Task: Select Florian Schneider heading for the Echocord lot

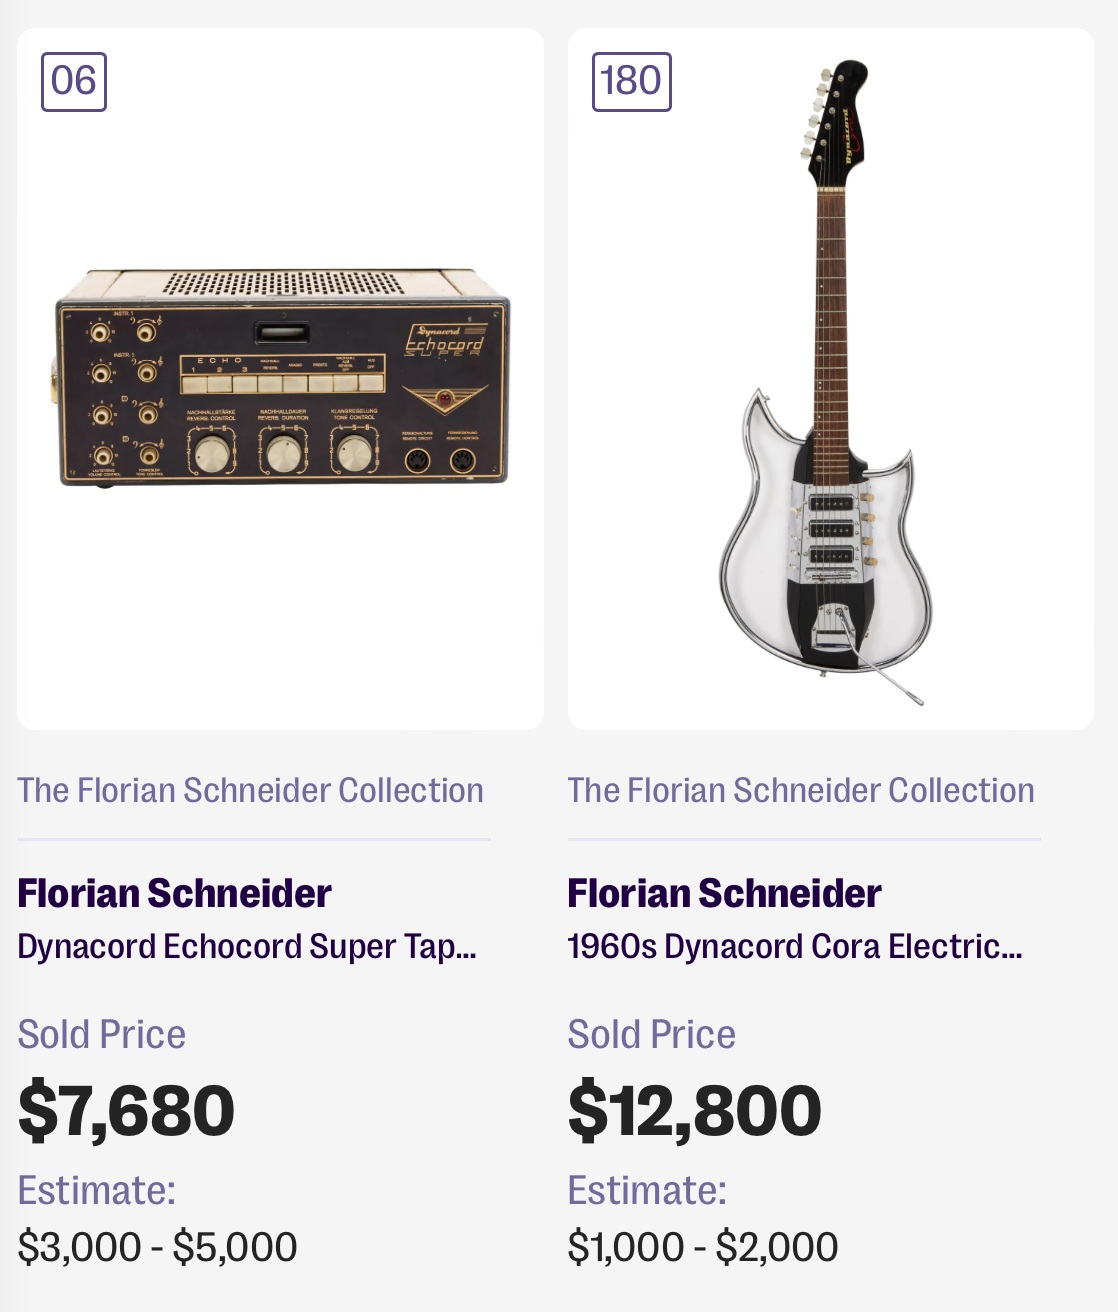Action: 174,893
